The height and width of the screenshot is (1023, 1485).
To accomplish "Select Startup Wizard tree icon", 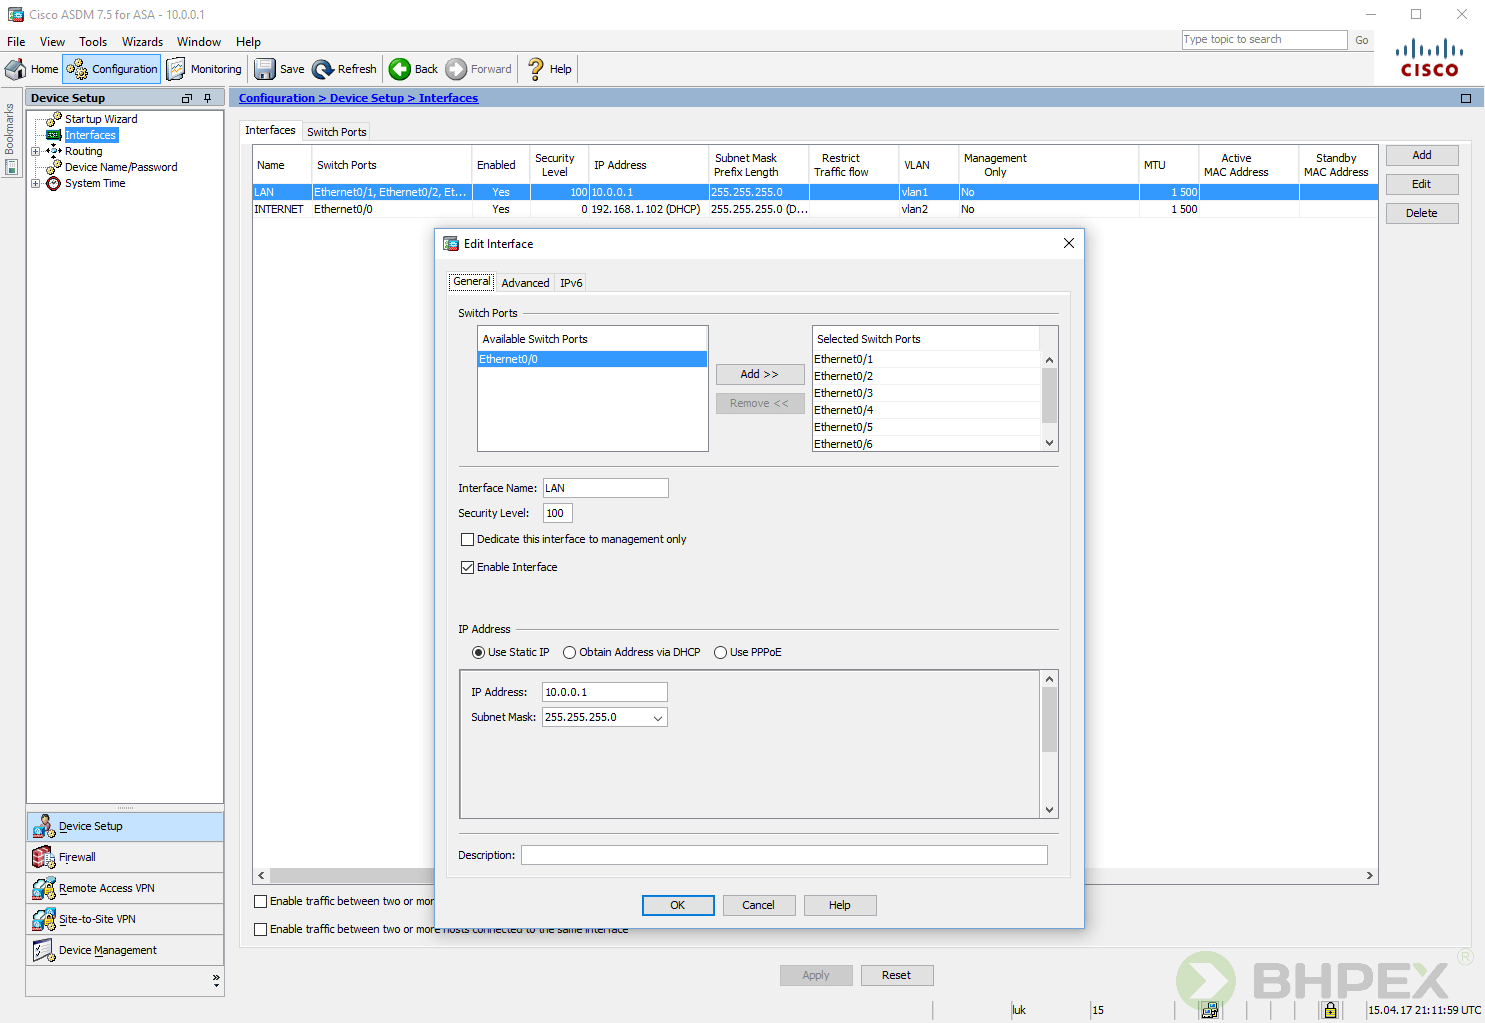I will pos(54,119).
